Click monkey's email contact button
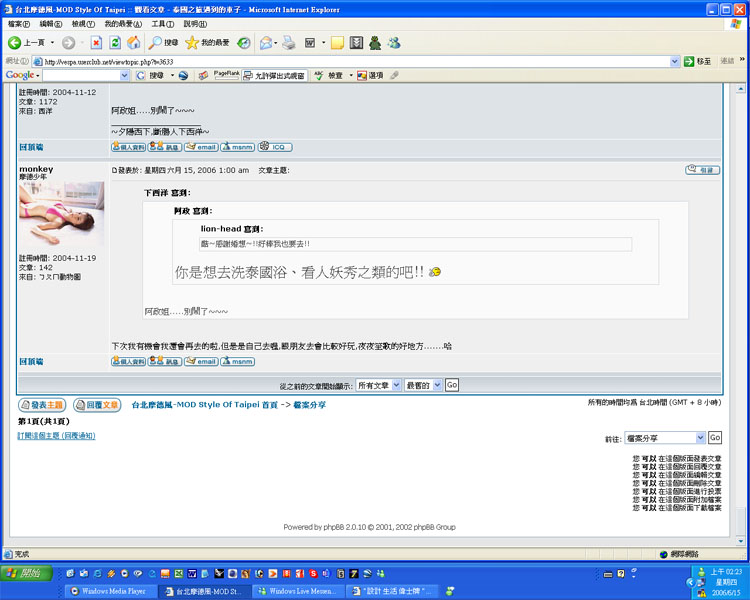Viewport: 750px width, 600px height. point(201,361)
